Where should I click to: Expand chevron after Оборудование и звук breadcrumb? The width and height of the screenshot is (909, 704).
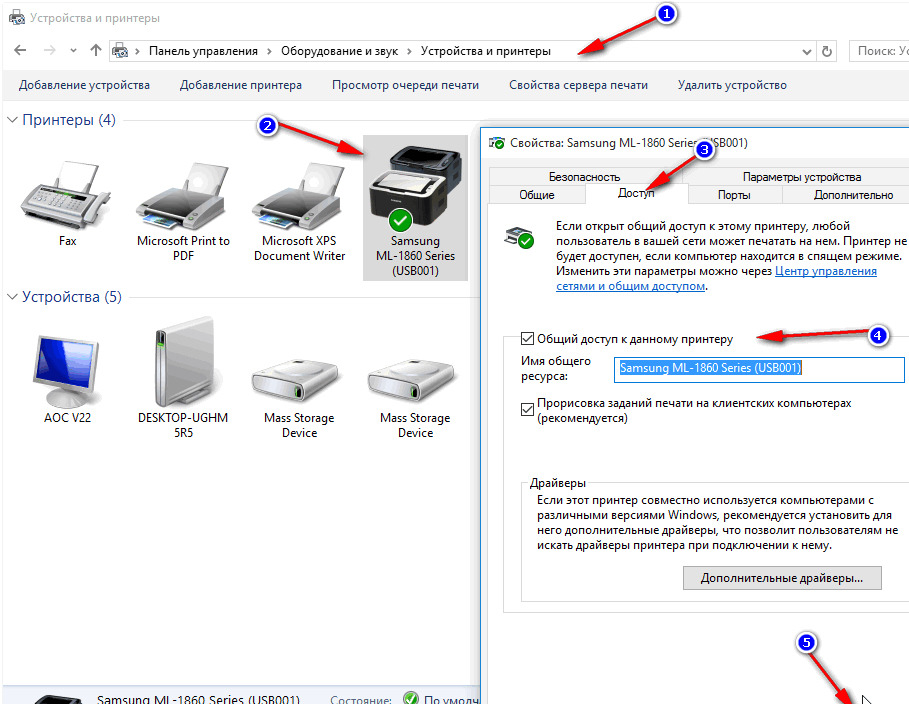pos(409,51)
